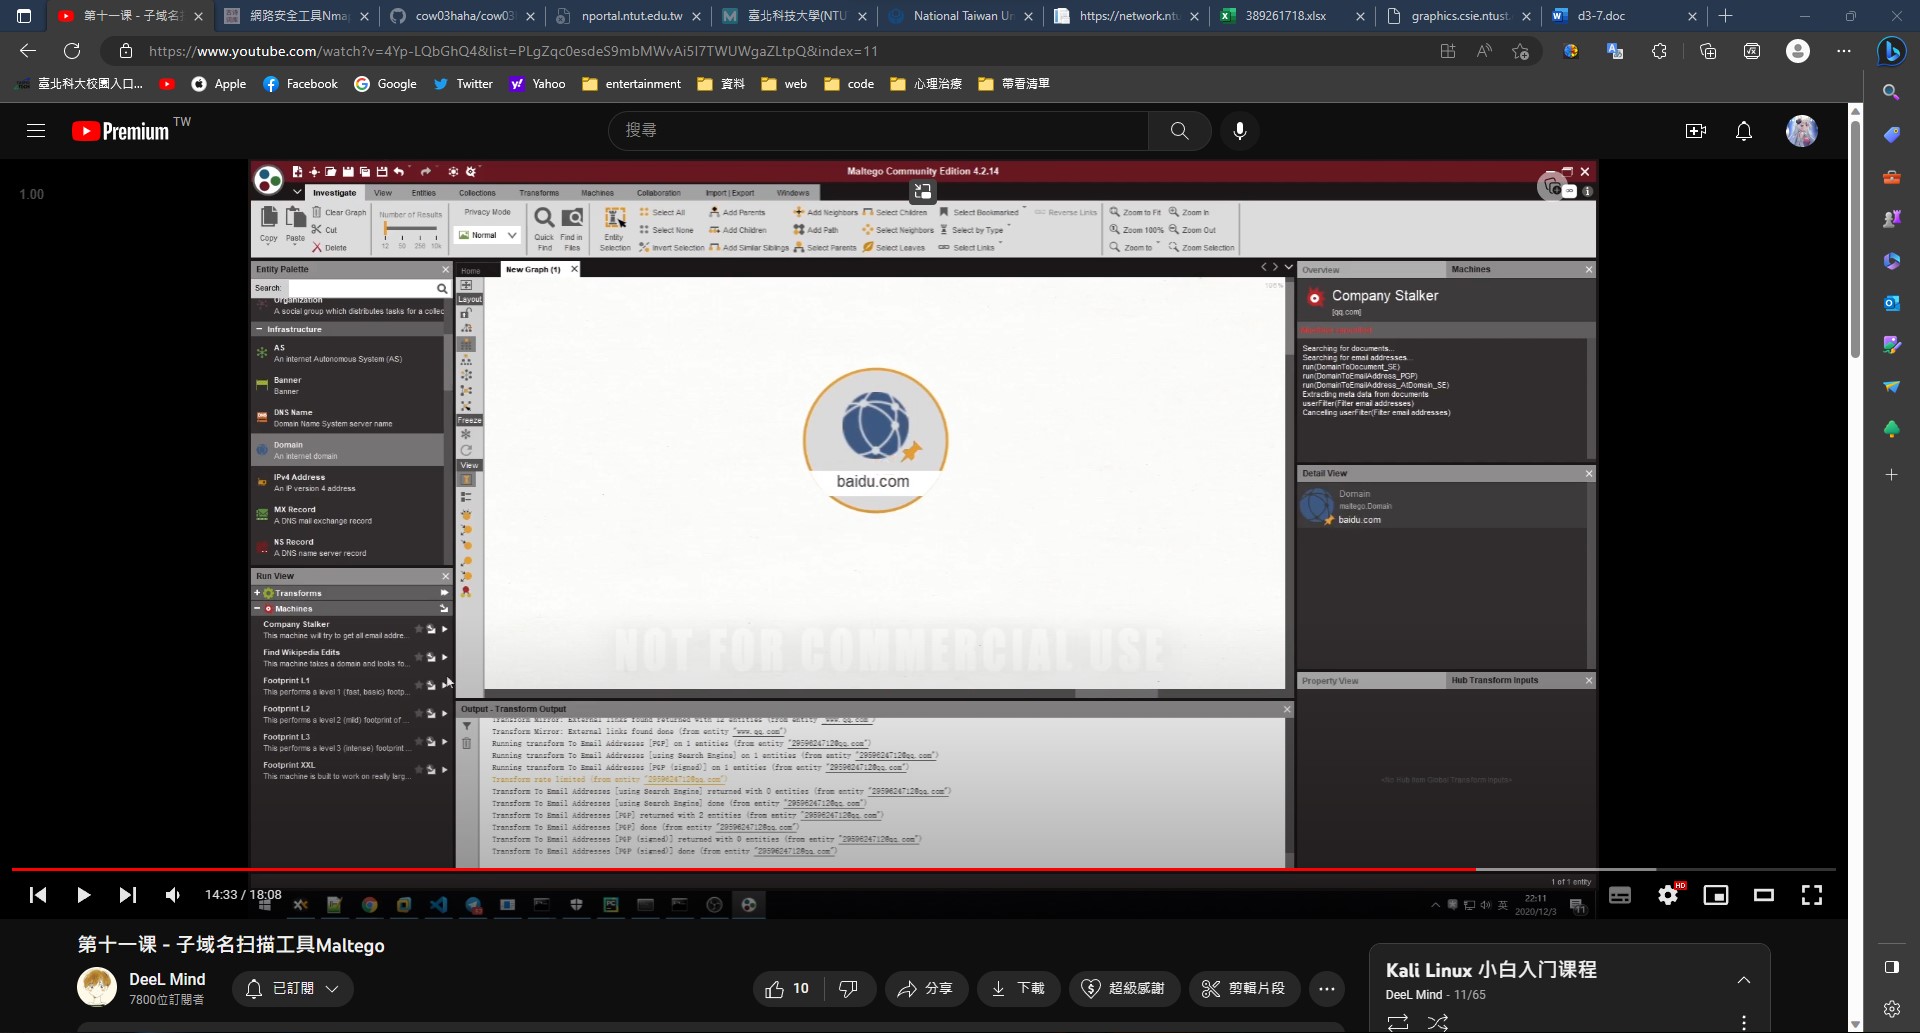Switch to the 389261718.xlsx browser tab
Image resolution: width=1920 pixels, height=1033 pixels.
tap(1286, 16)
